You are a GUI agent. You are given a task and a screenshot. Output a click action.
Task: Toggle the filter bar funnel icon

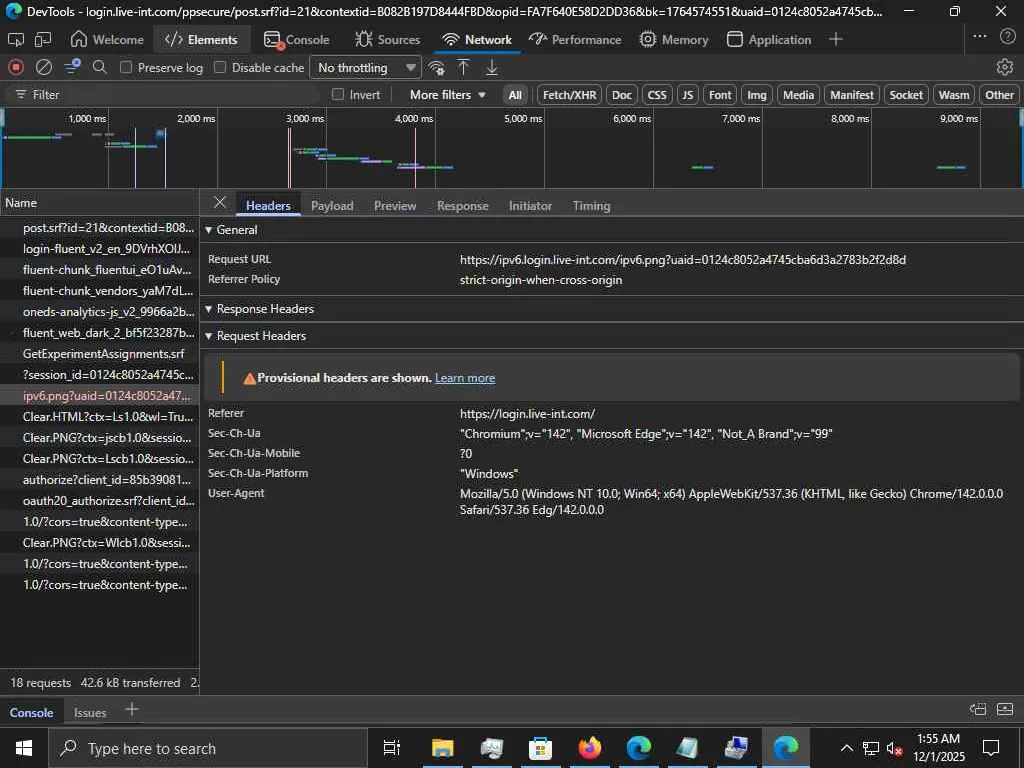72,67
